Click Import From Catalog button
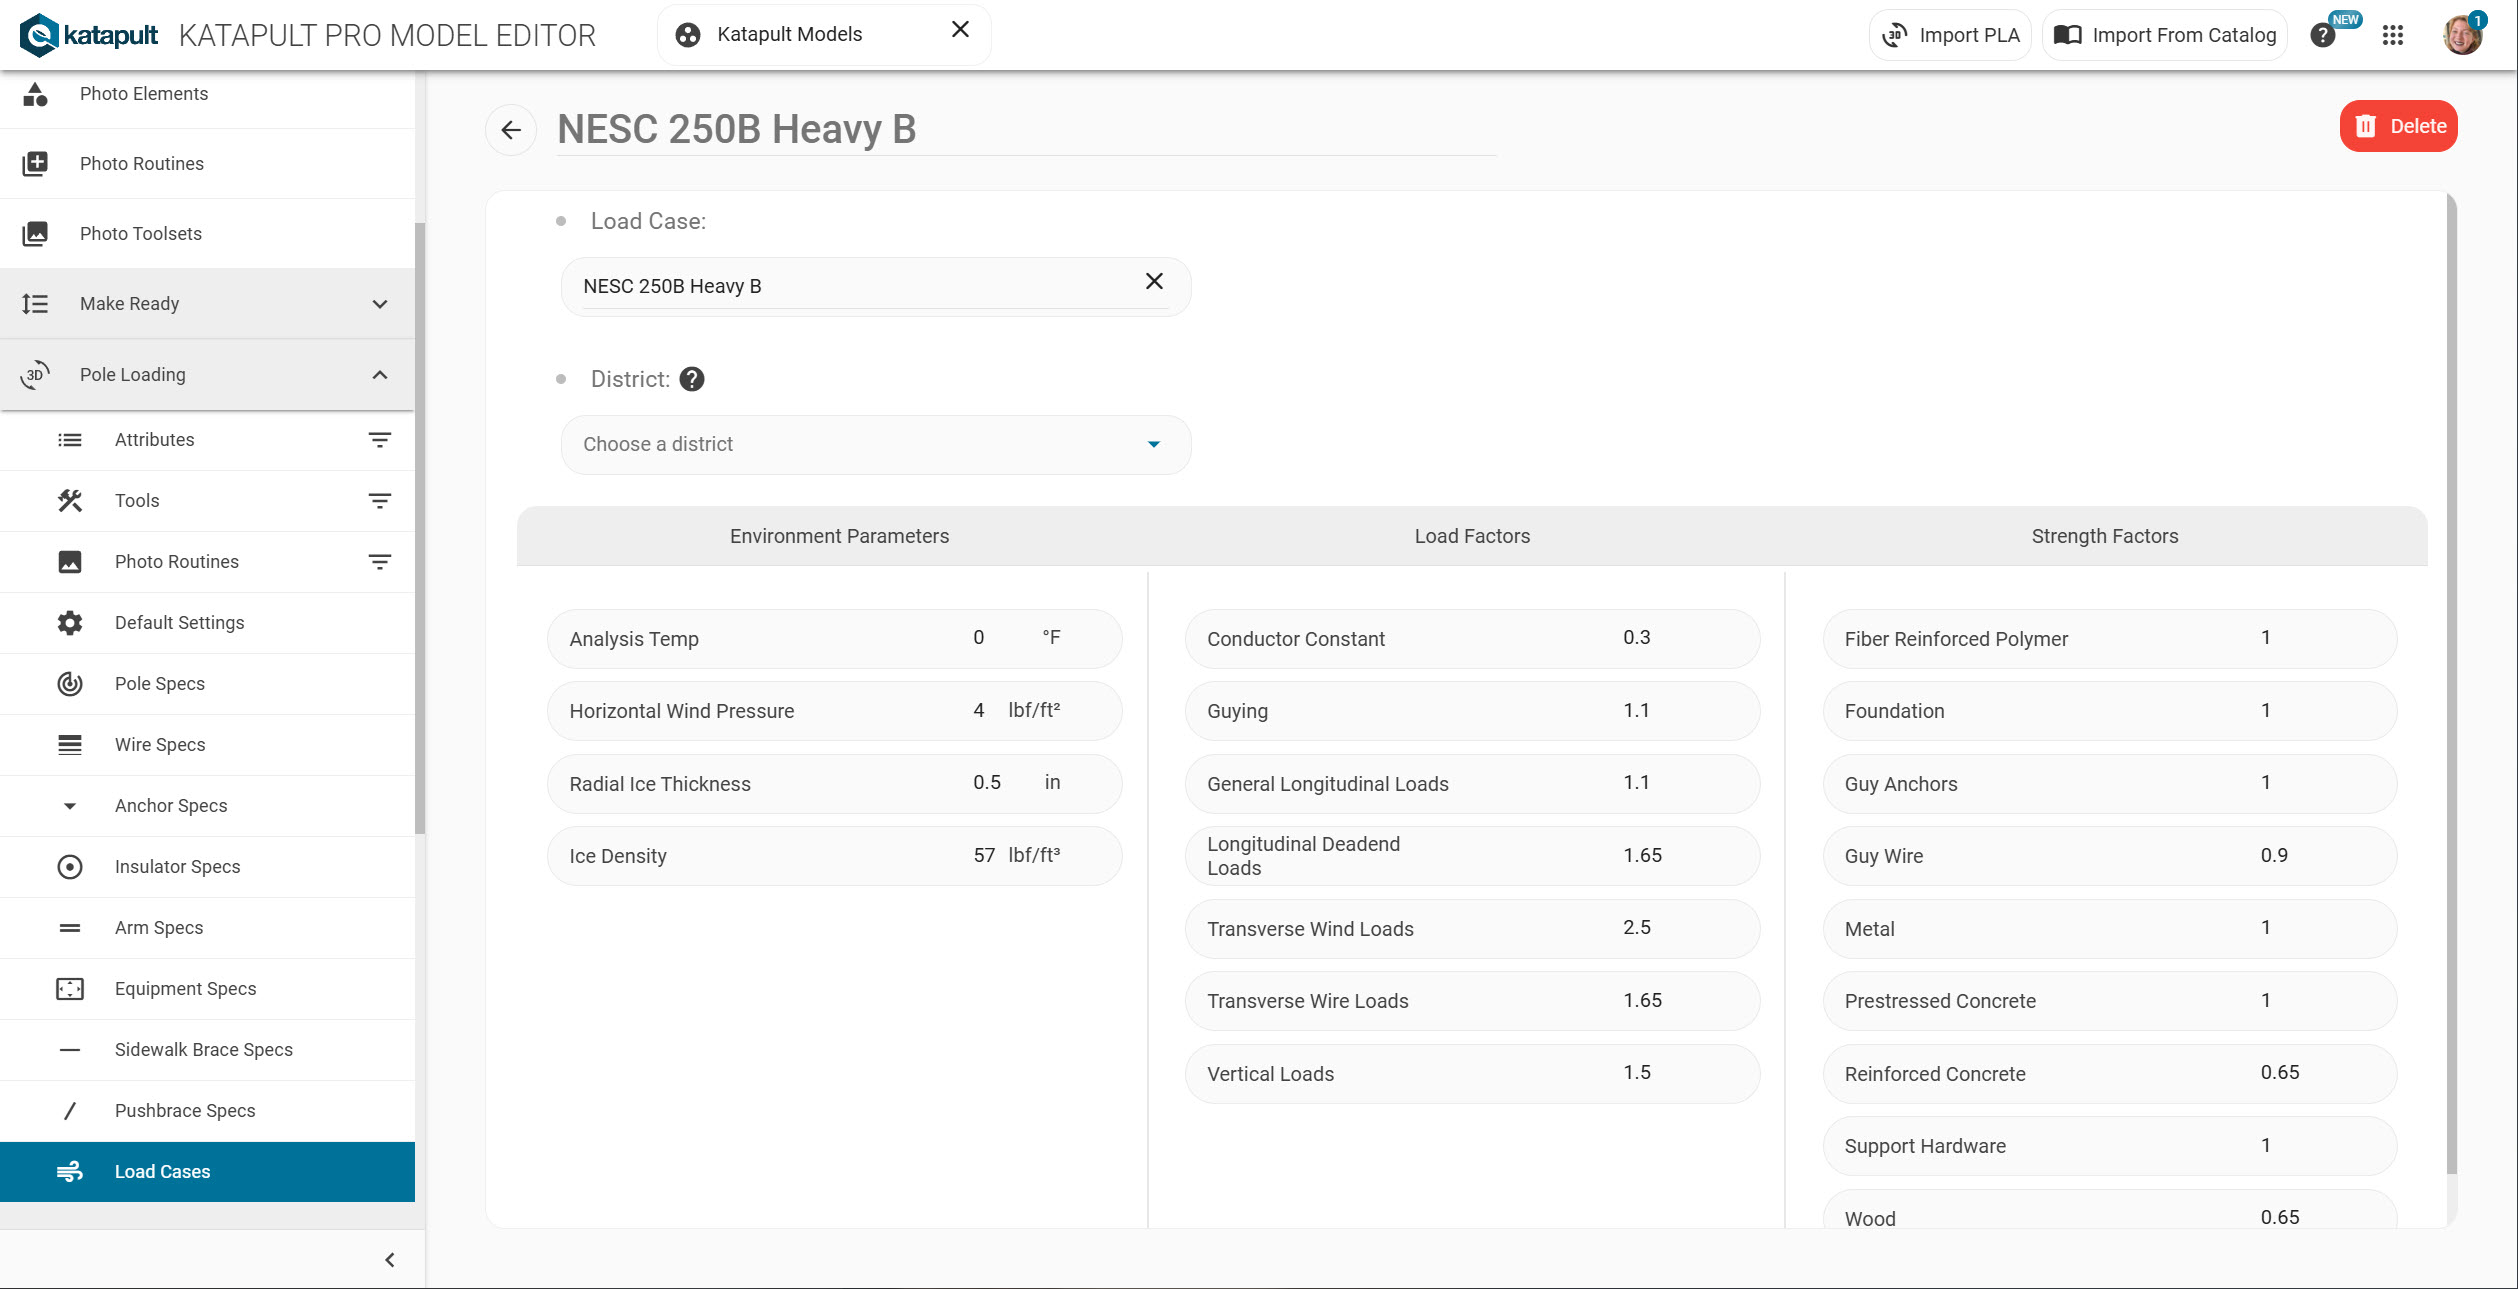This screenshot has width=2518, height=1289. (x=2165, y=35)
